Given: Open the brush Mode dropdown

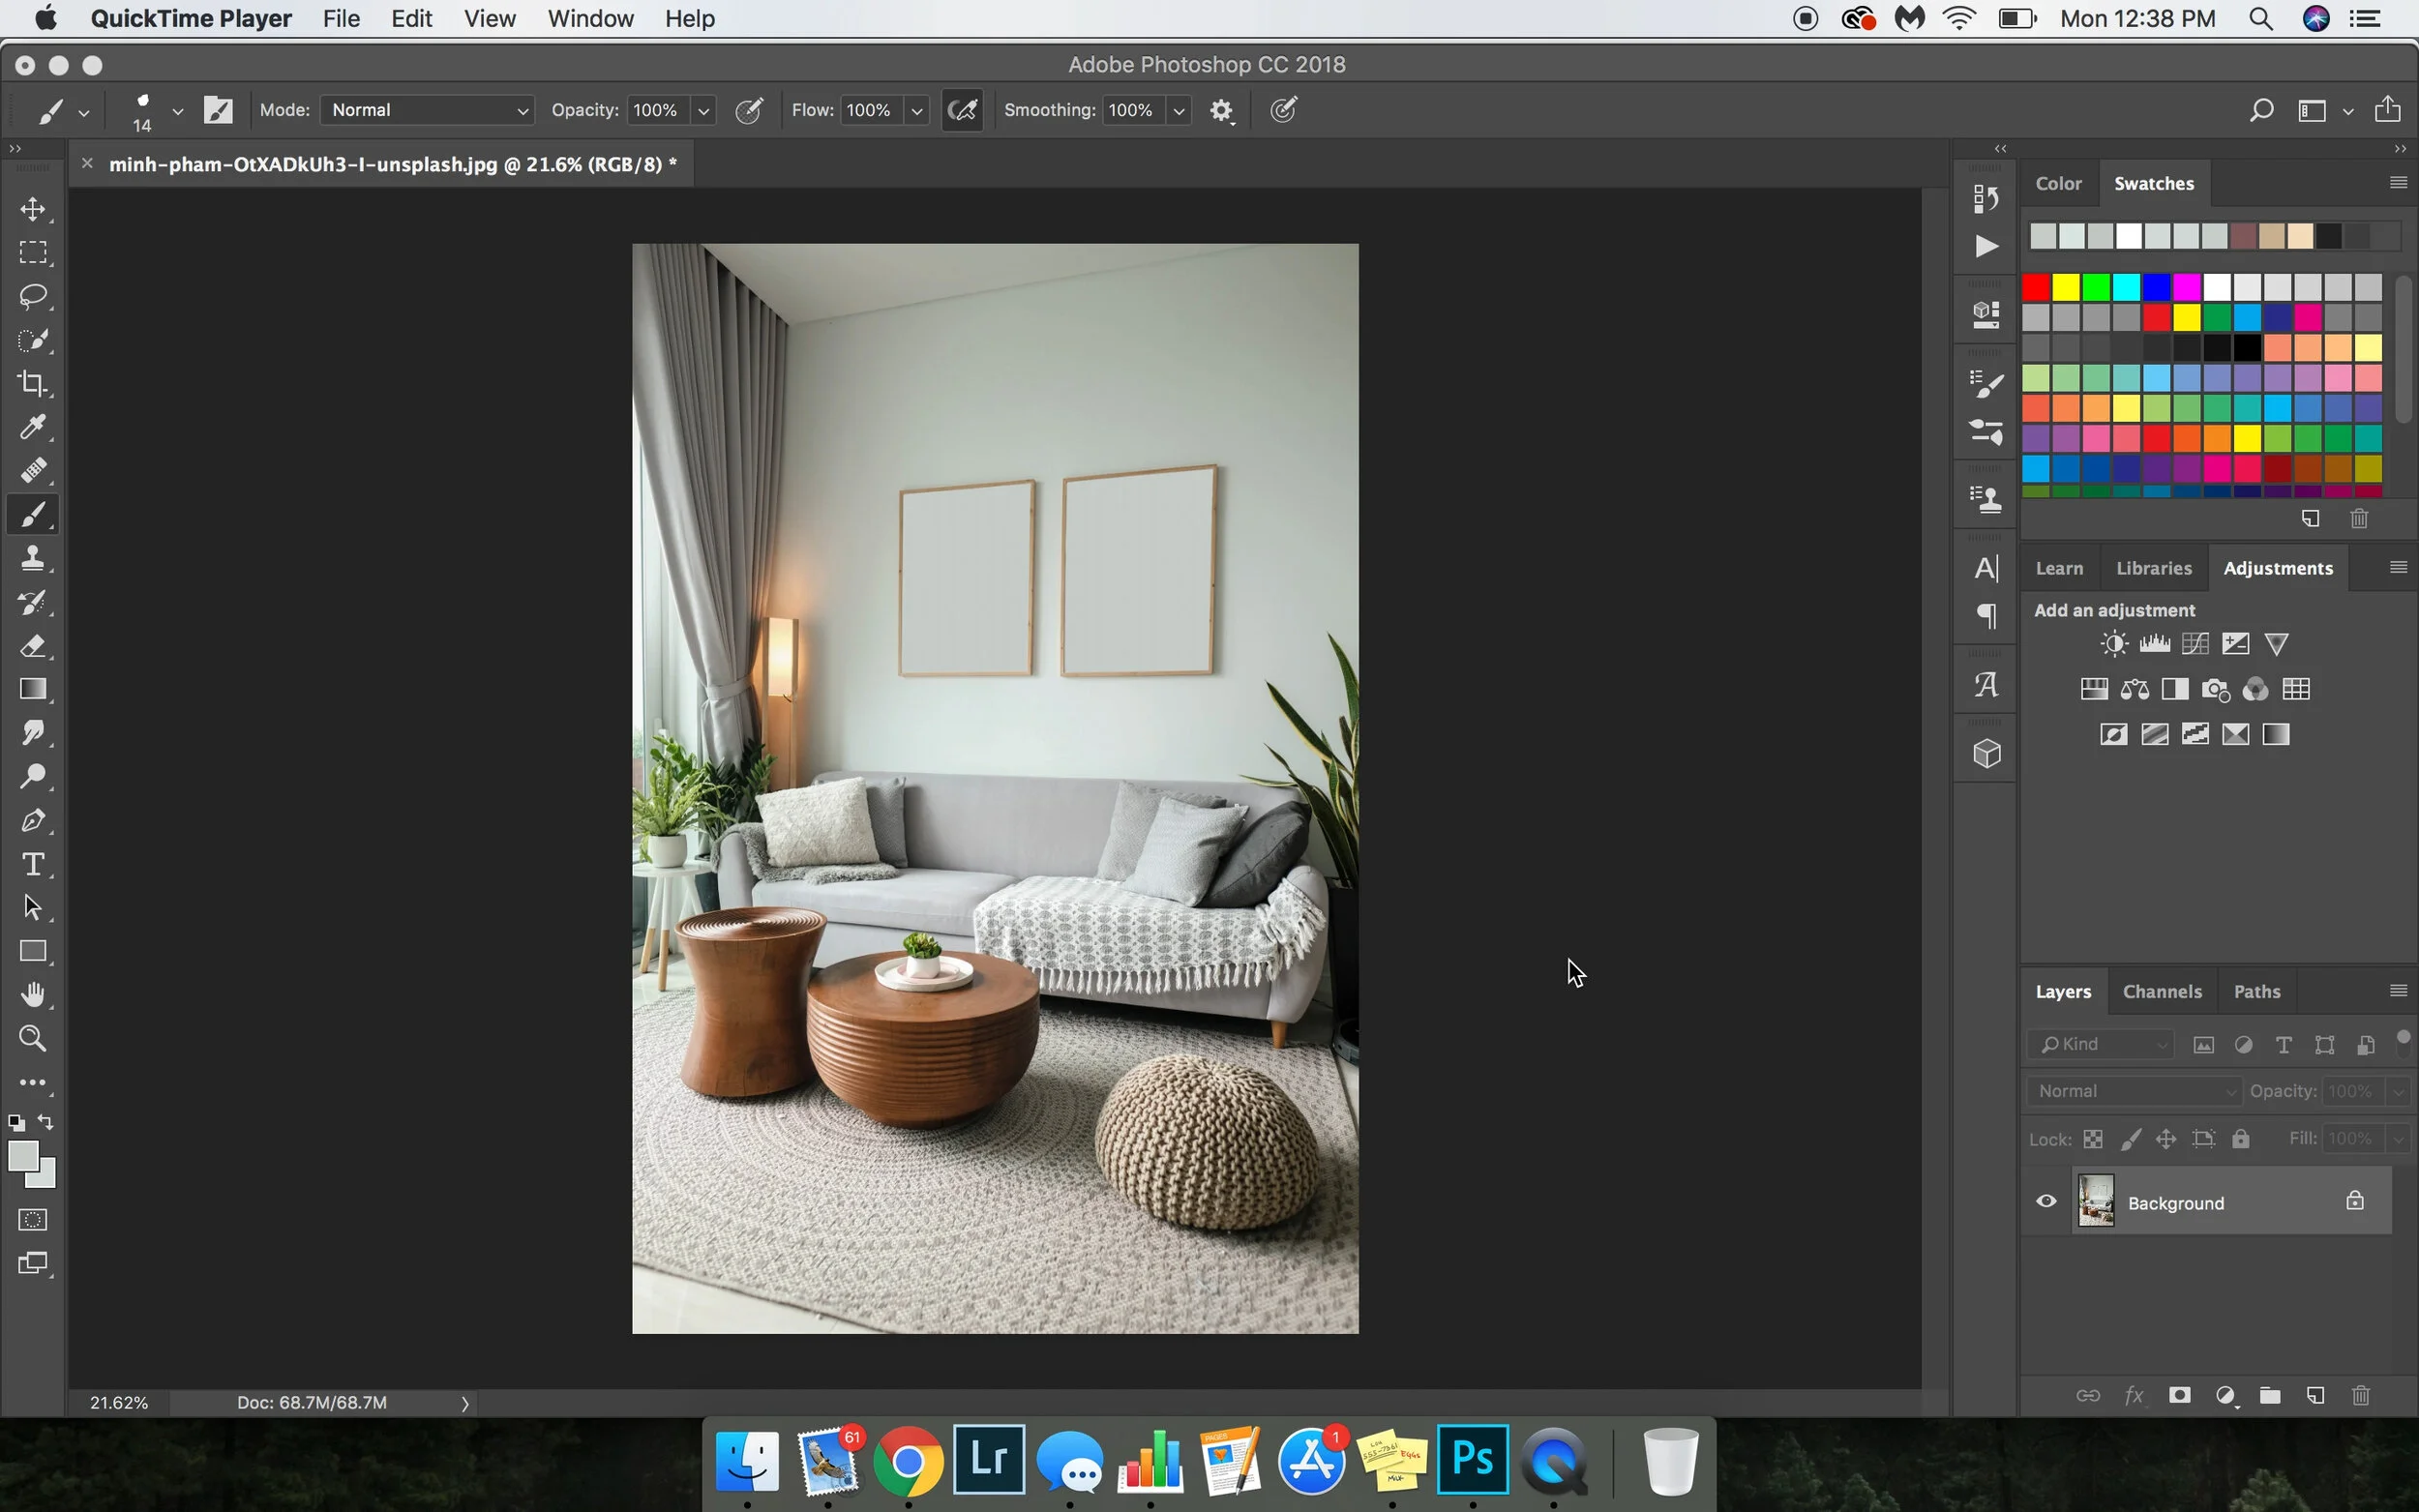Looking at the screenshot, I should coord(428,110).
